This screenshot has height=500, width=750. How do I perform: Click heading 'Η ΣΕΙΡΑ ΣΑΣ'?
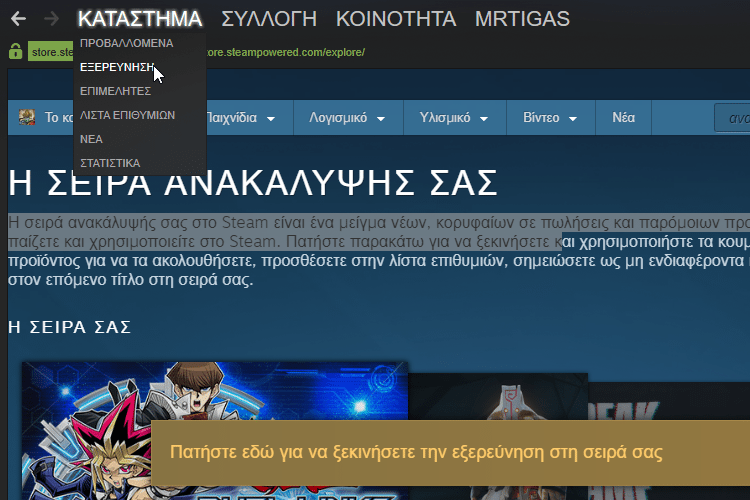70,327
